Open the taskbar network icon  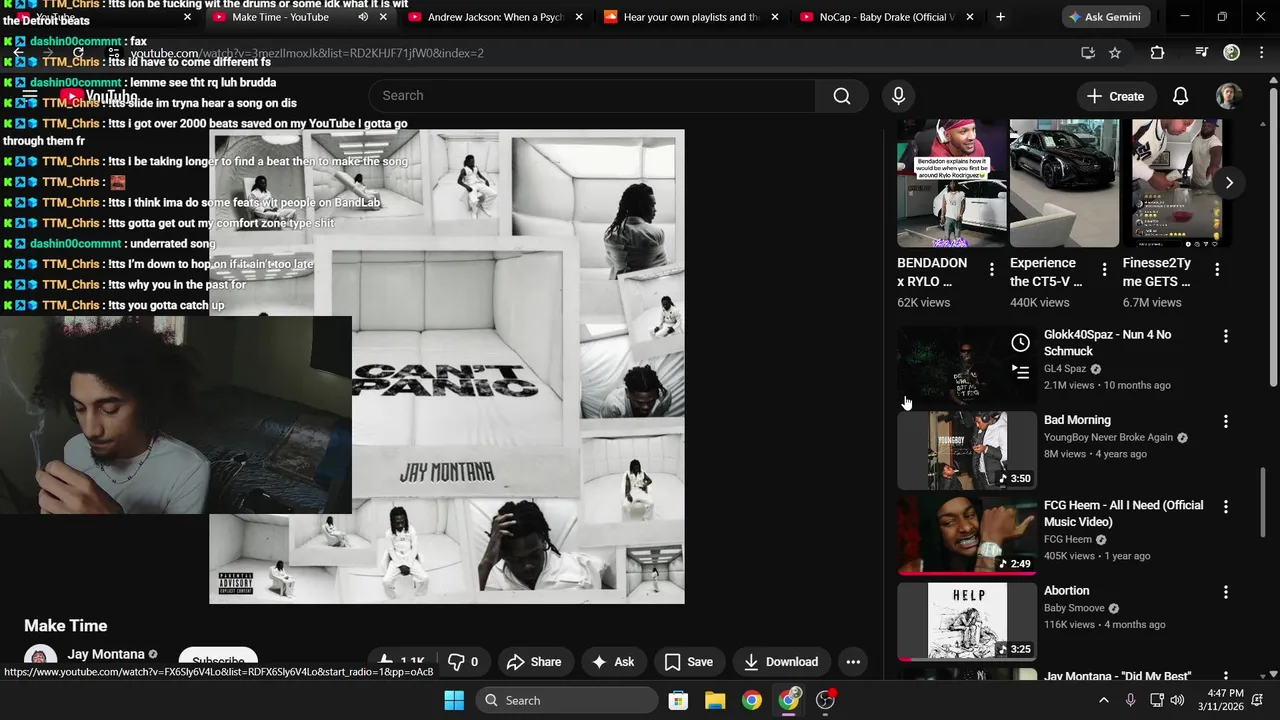pyautogui.click(x=1156, y=700)
